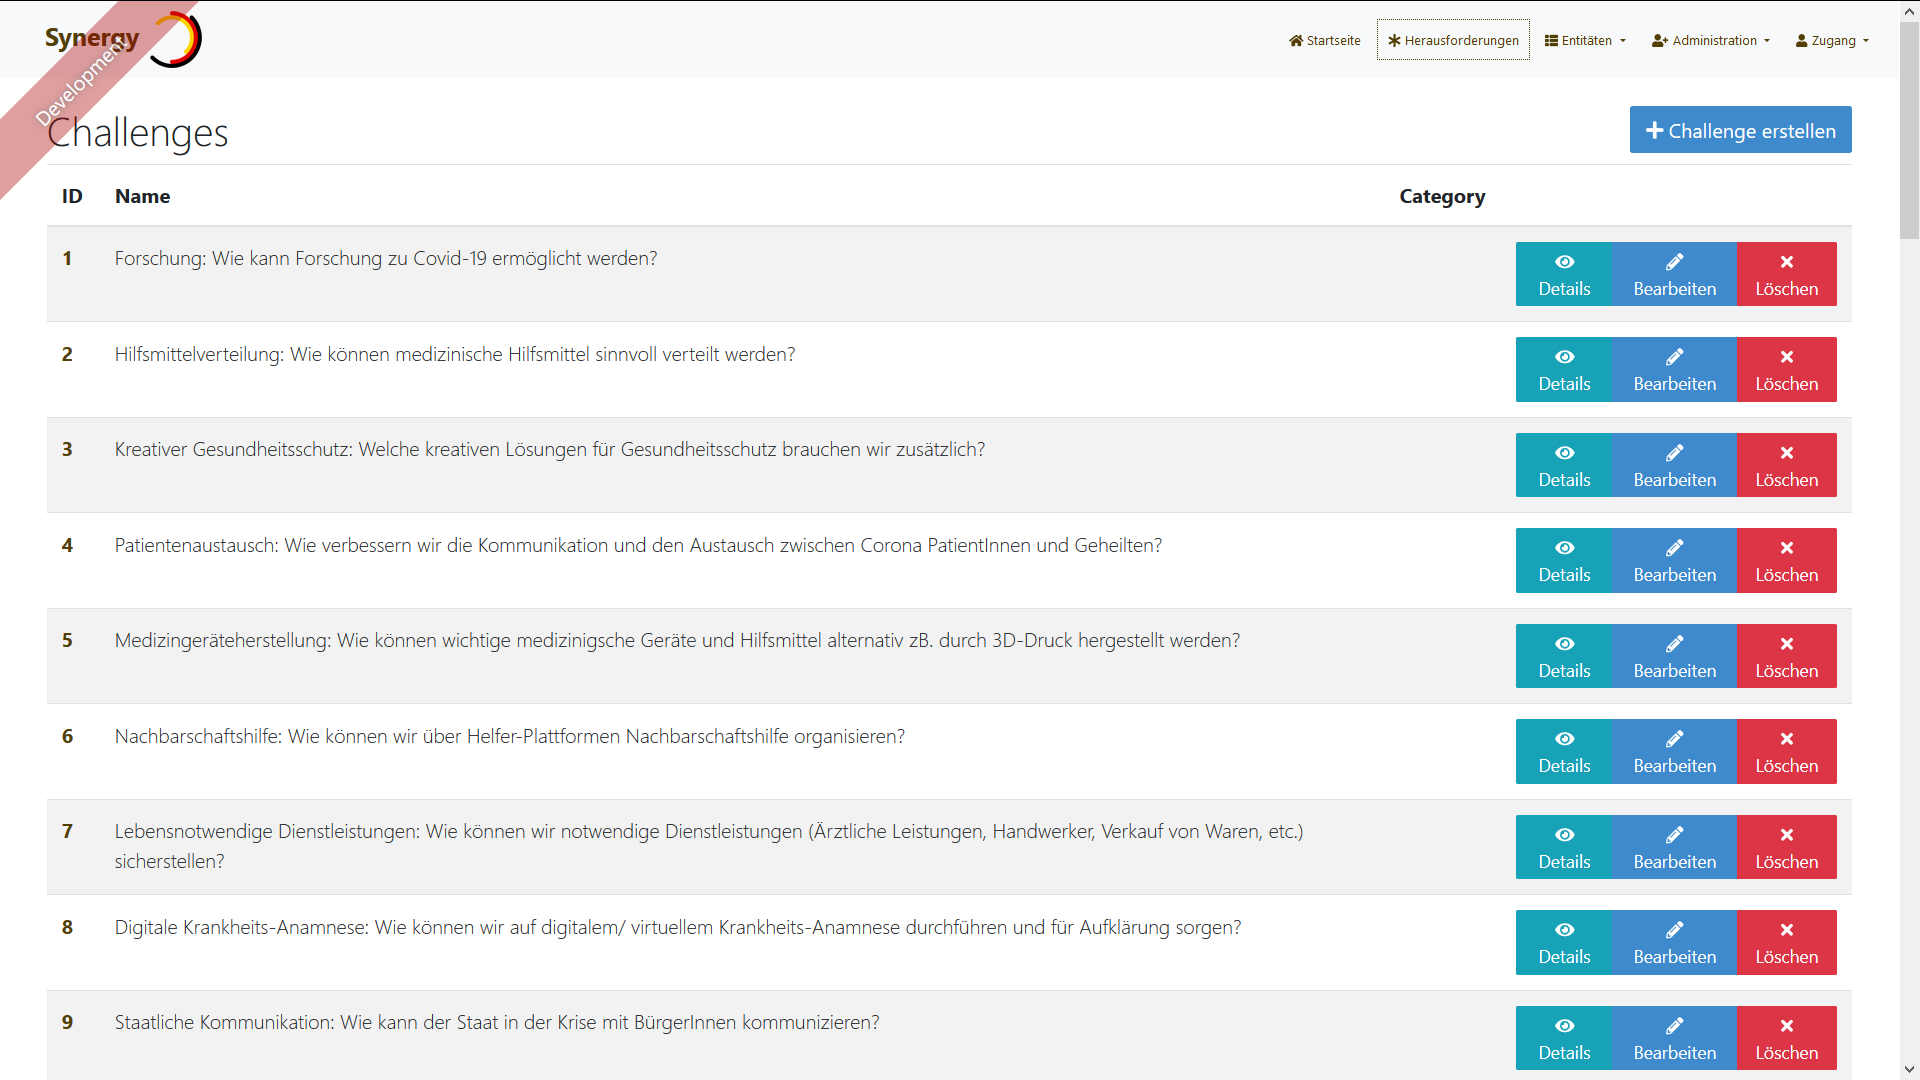View Details of challenge 4 Patientenaustausch
1920x1080 pixels.
pos(1563,561)
